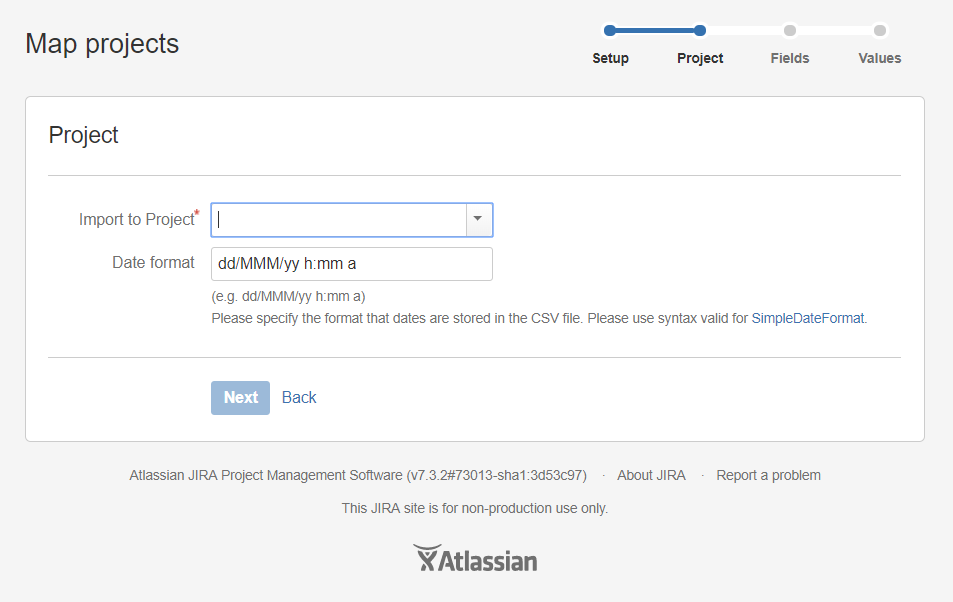Open the Import to Project dropdown arrow
Screen dimensions: 953x602
point(478,220)
